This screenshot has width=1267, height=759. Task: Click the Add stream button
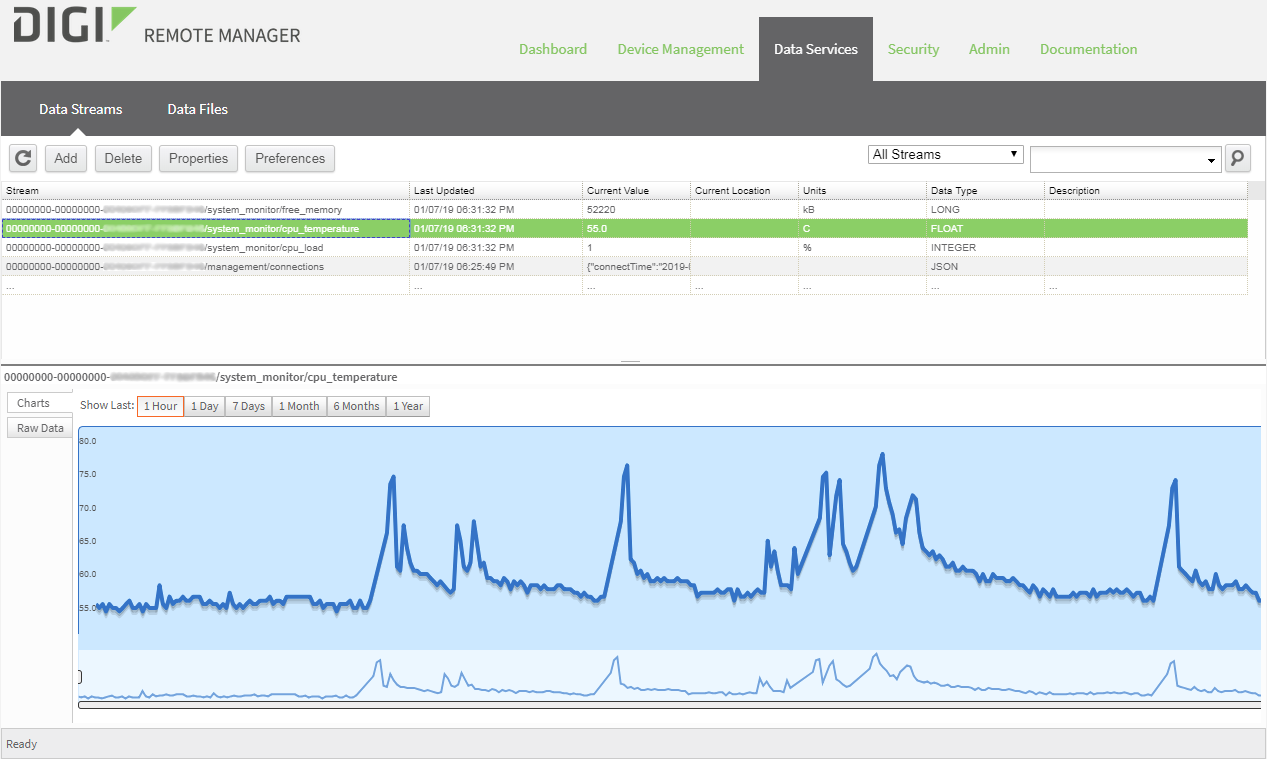66,158
